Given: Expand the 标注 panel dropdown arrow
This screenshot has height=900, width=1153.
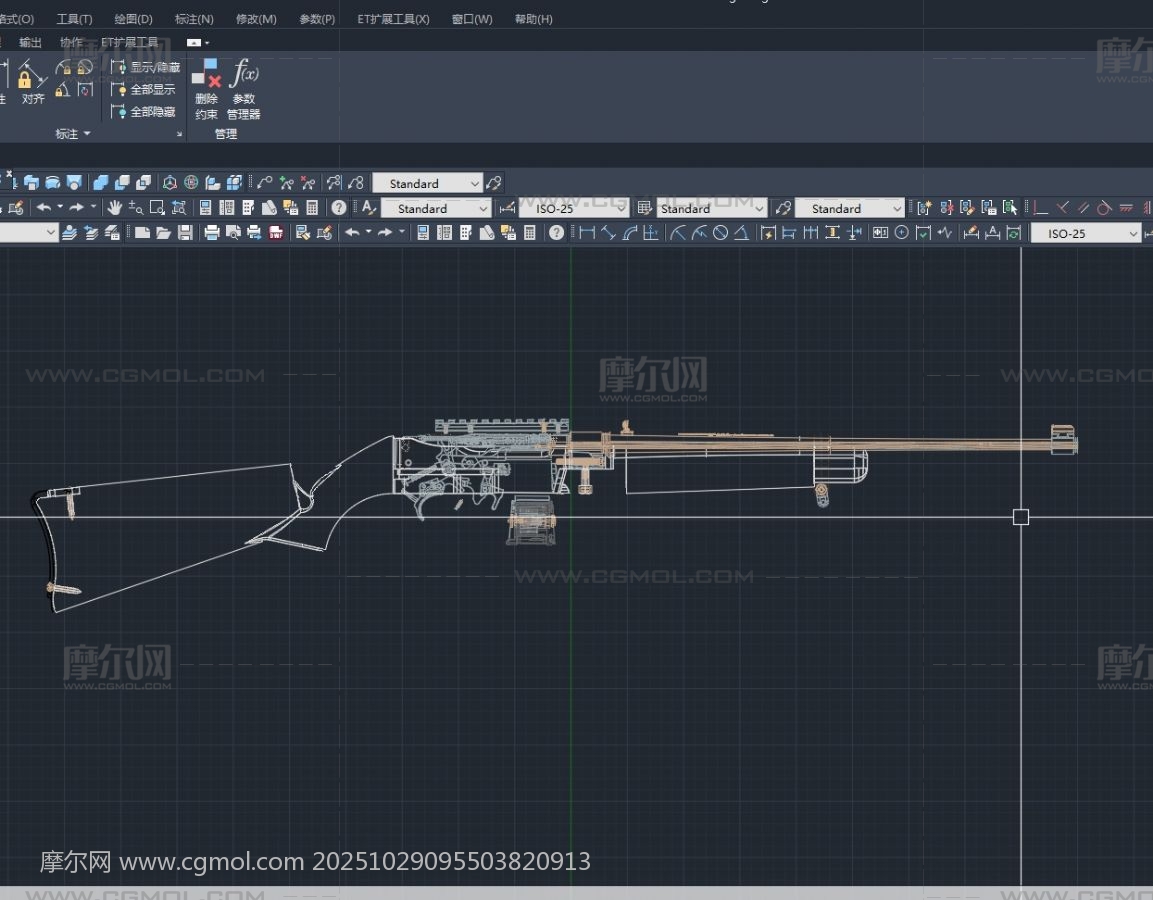Looking at the screenshot, I should click(86, 134).
